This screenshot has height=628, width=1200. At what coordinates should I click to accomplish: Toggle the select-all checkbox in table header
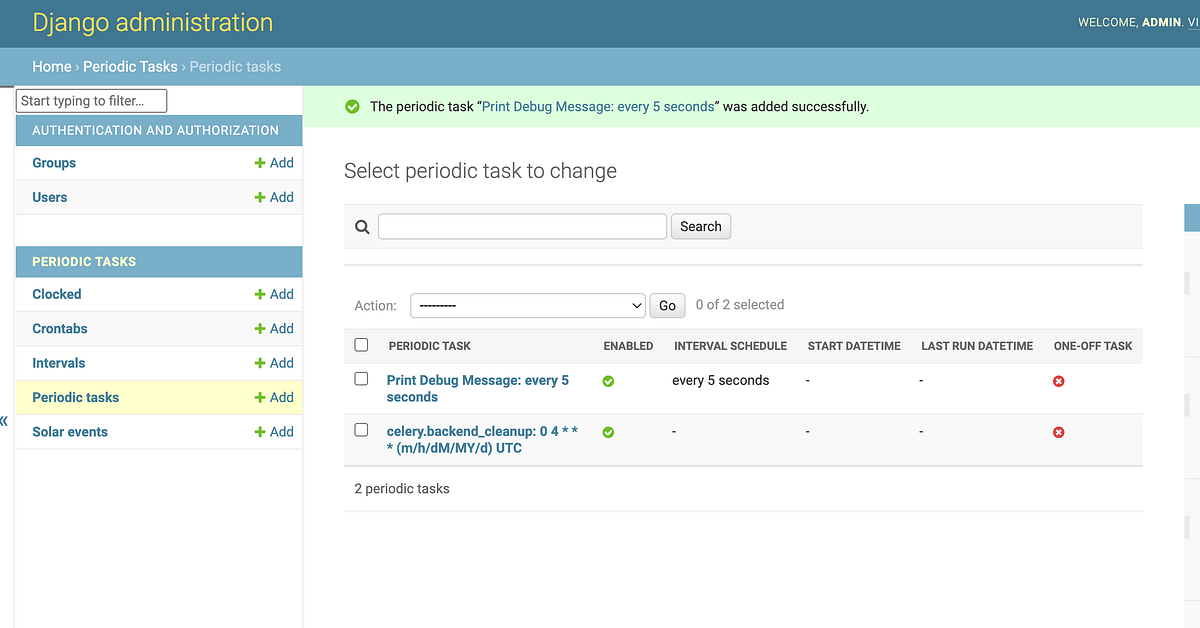click(361, 344)
